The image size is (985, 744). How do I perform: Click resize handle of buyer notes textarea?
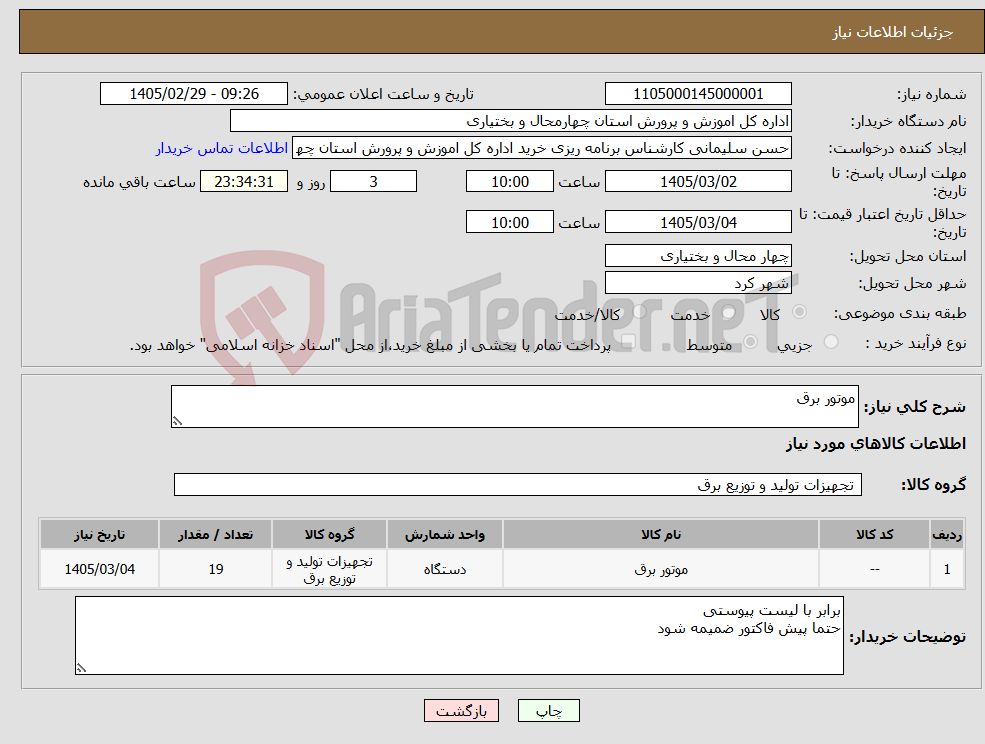point(81,668)
